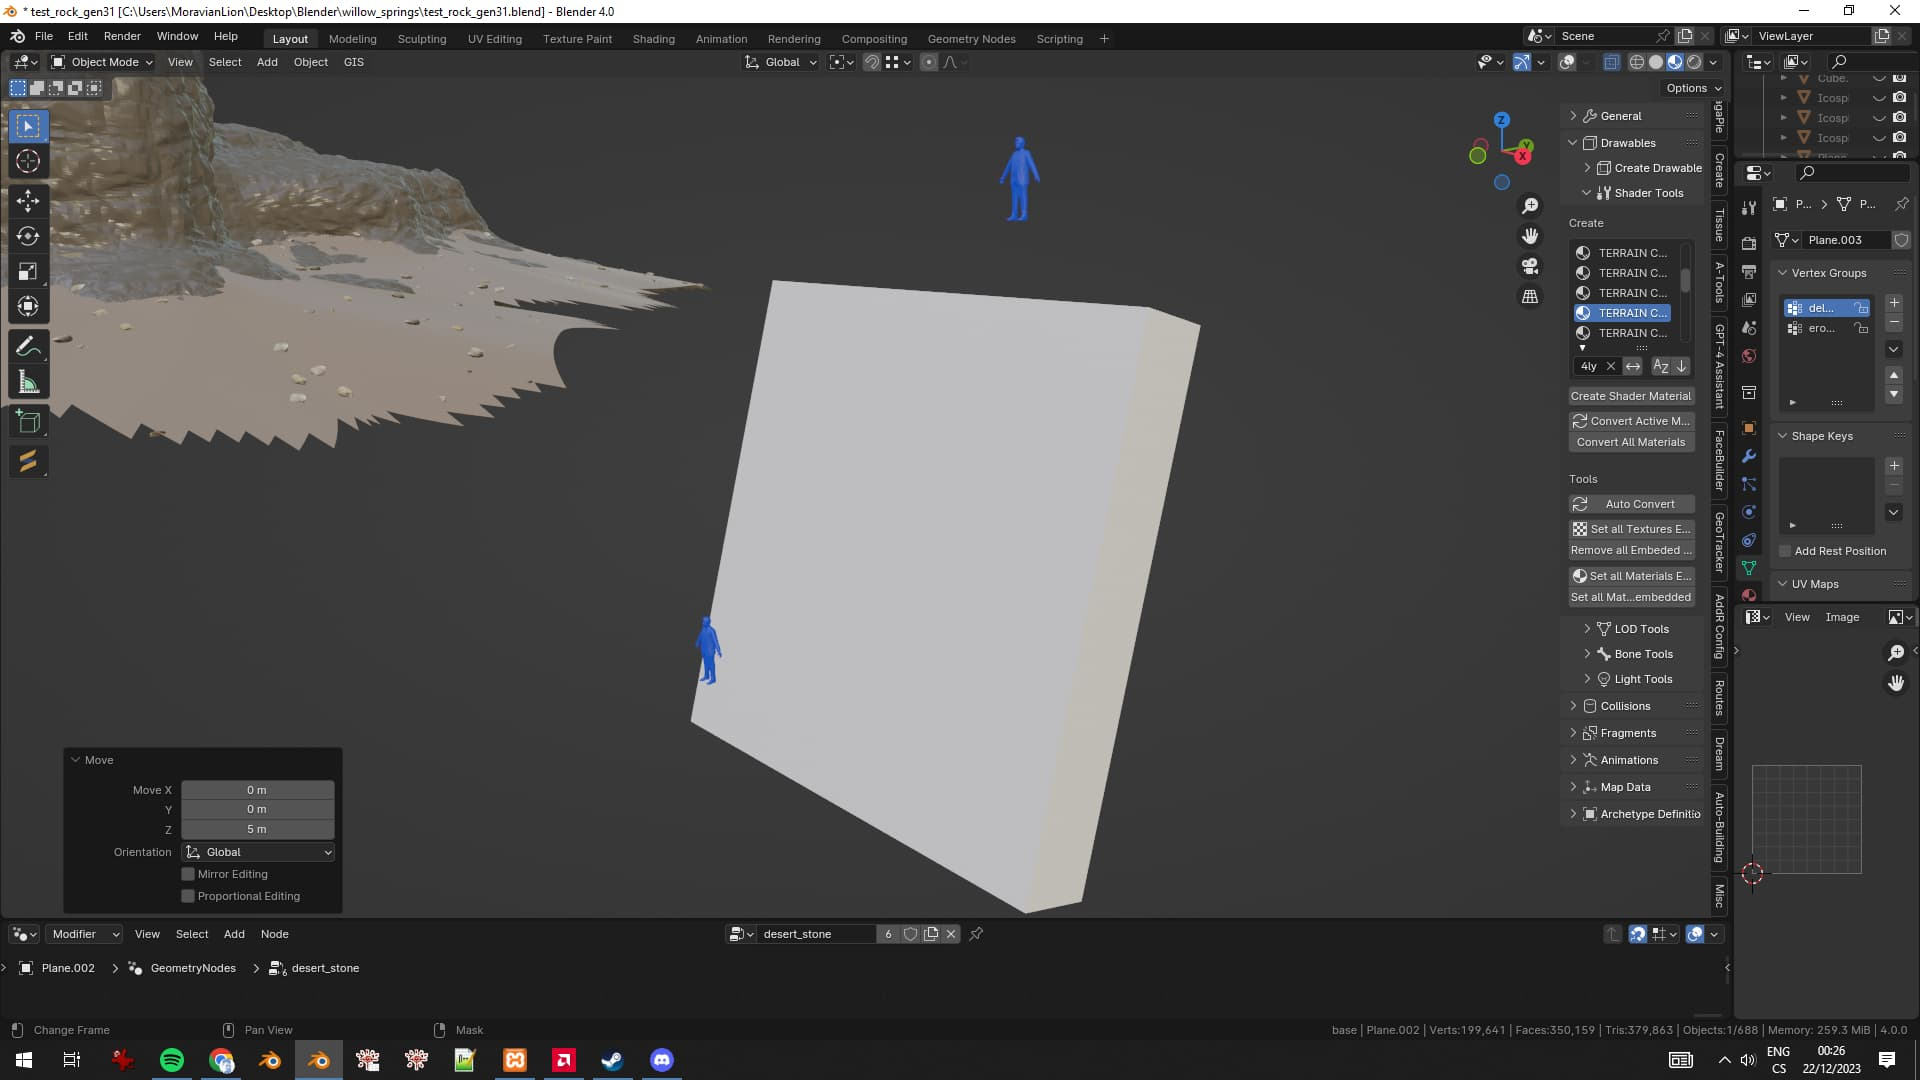Enable the Proportional Editing checkbox
The width and height of the screenshot is (1920, 1080).
(188, 896)
